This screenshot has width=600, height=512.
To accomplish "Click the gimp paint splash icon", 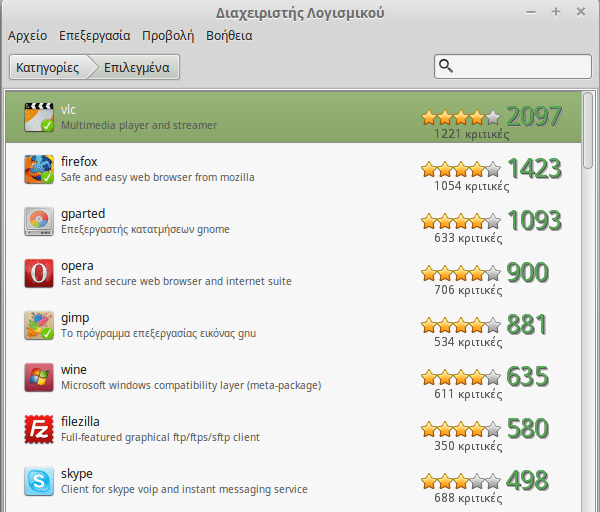I will 39,325.
